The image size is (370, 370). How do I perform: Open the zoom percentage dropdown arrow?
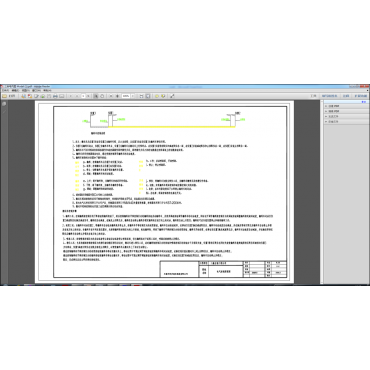point(133,96)
